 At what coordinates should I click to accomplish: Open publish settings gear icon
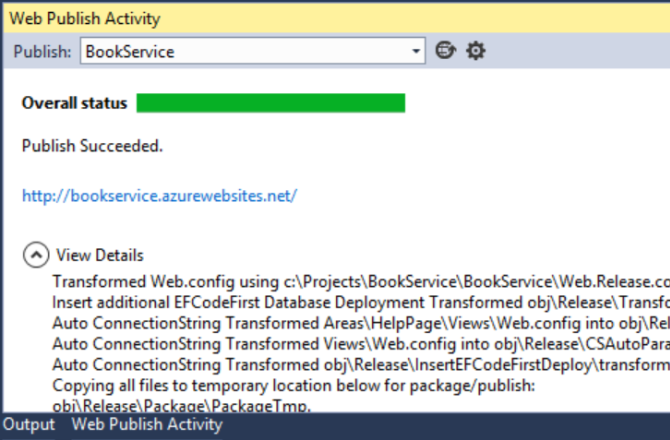pos(476,51)
